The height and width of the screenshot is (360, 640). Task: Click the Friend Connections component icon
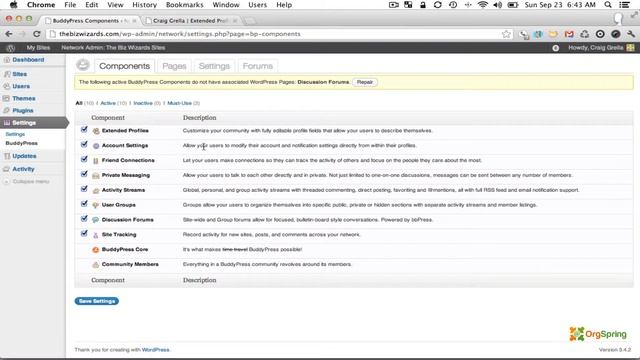[x=96, y=161]
